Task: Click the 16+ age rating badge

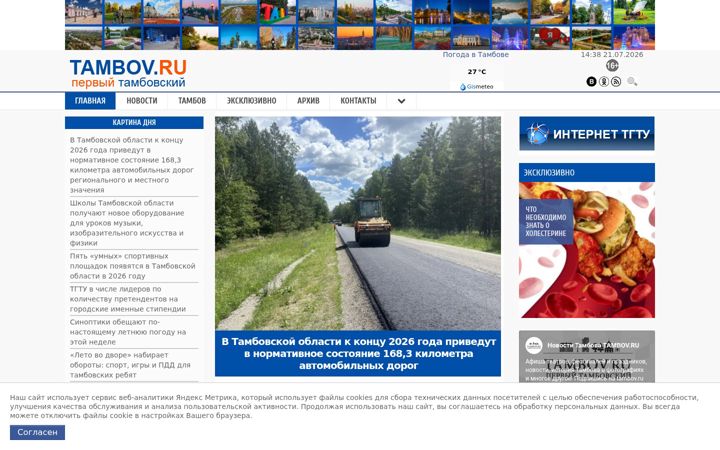Action: tap(612, 66)
